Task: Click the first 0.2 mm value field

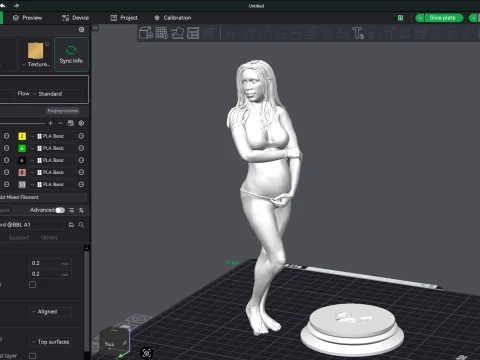Action: coord(50,263)
